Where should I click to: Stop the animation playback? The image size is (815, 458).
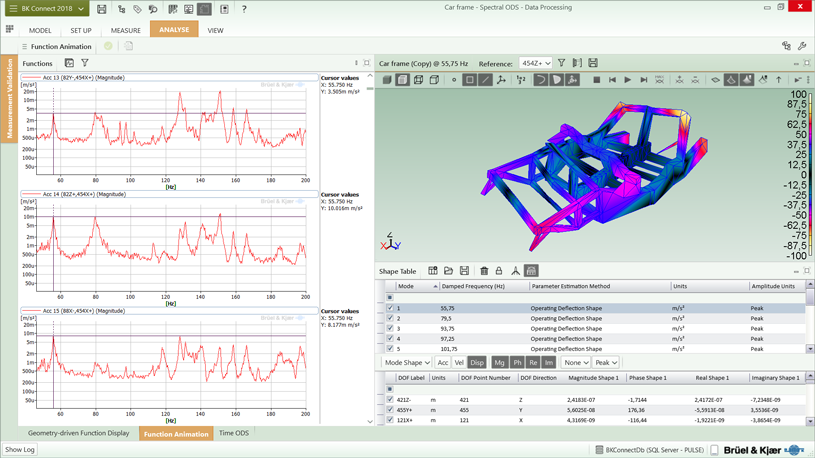tap(597, 80)
